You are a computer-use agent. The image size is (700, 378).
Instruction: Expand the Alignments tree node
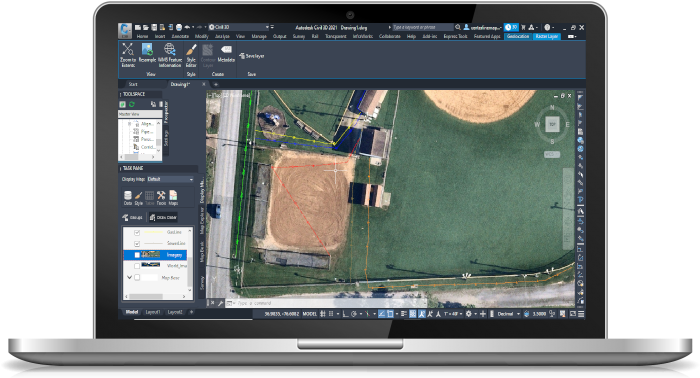tap(129, 124)
